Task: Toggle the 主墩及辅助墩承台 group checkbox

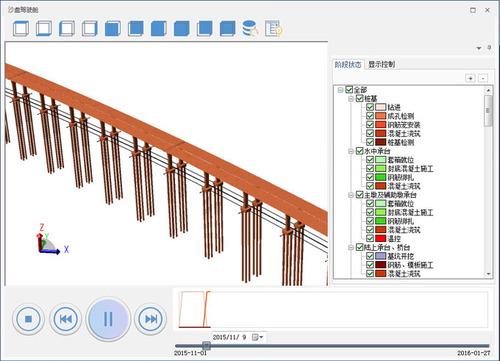Action: coord(359,195)
